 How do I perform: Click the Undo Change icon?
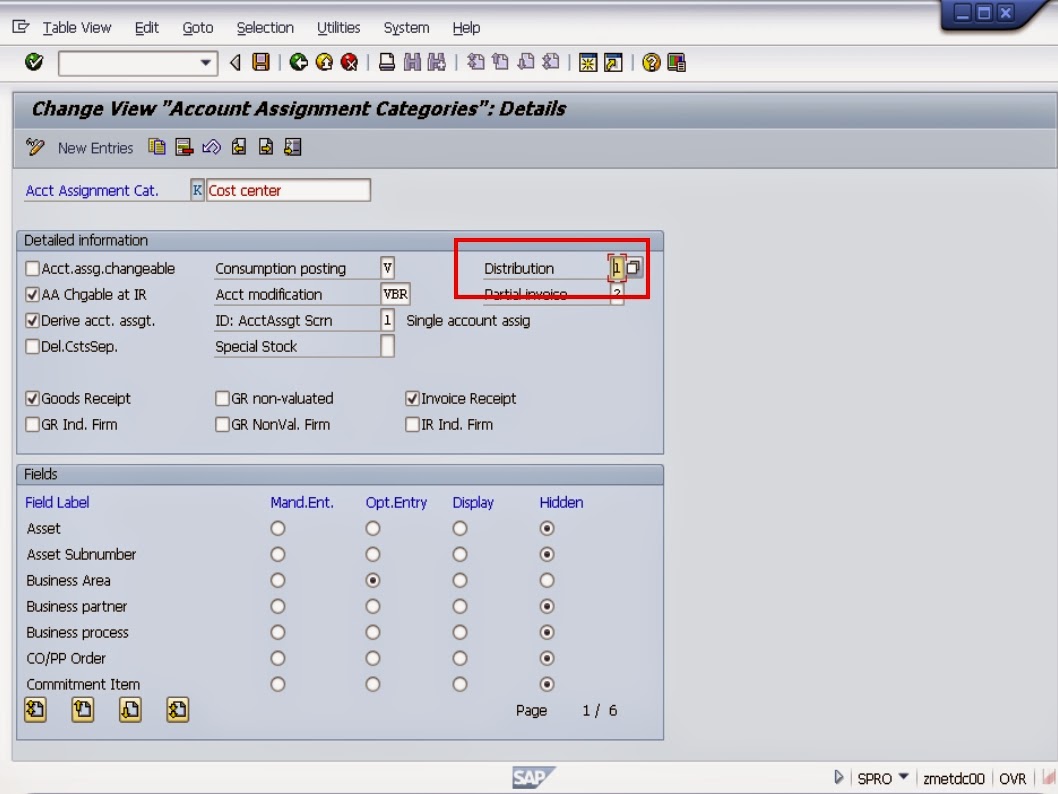tap(211, 147)
